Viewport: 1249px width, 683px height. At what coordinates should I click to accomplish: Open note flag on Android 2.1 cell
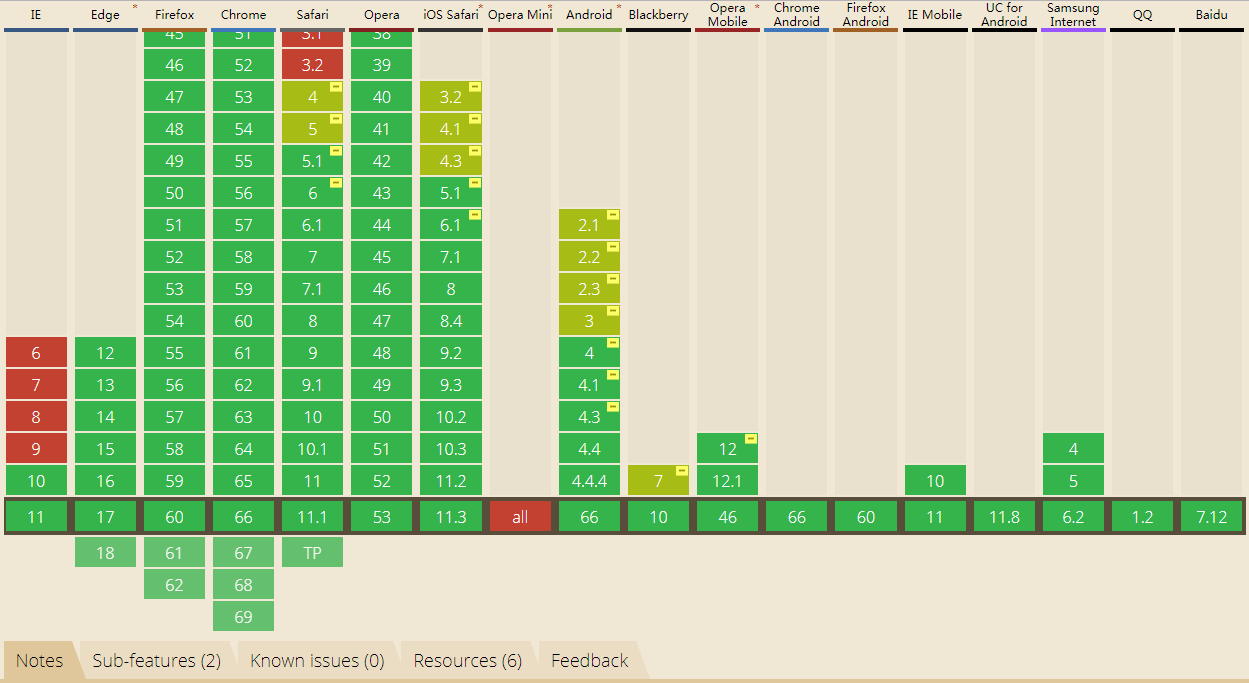[613, 215]
